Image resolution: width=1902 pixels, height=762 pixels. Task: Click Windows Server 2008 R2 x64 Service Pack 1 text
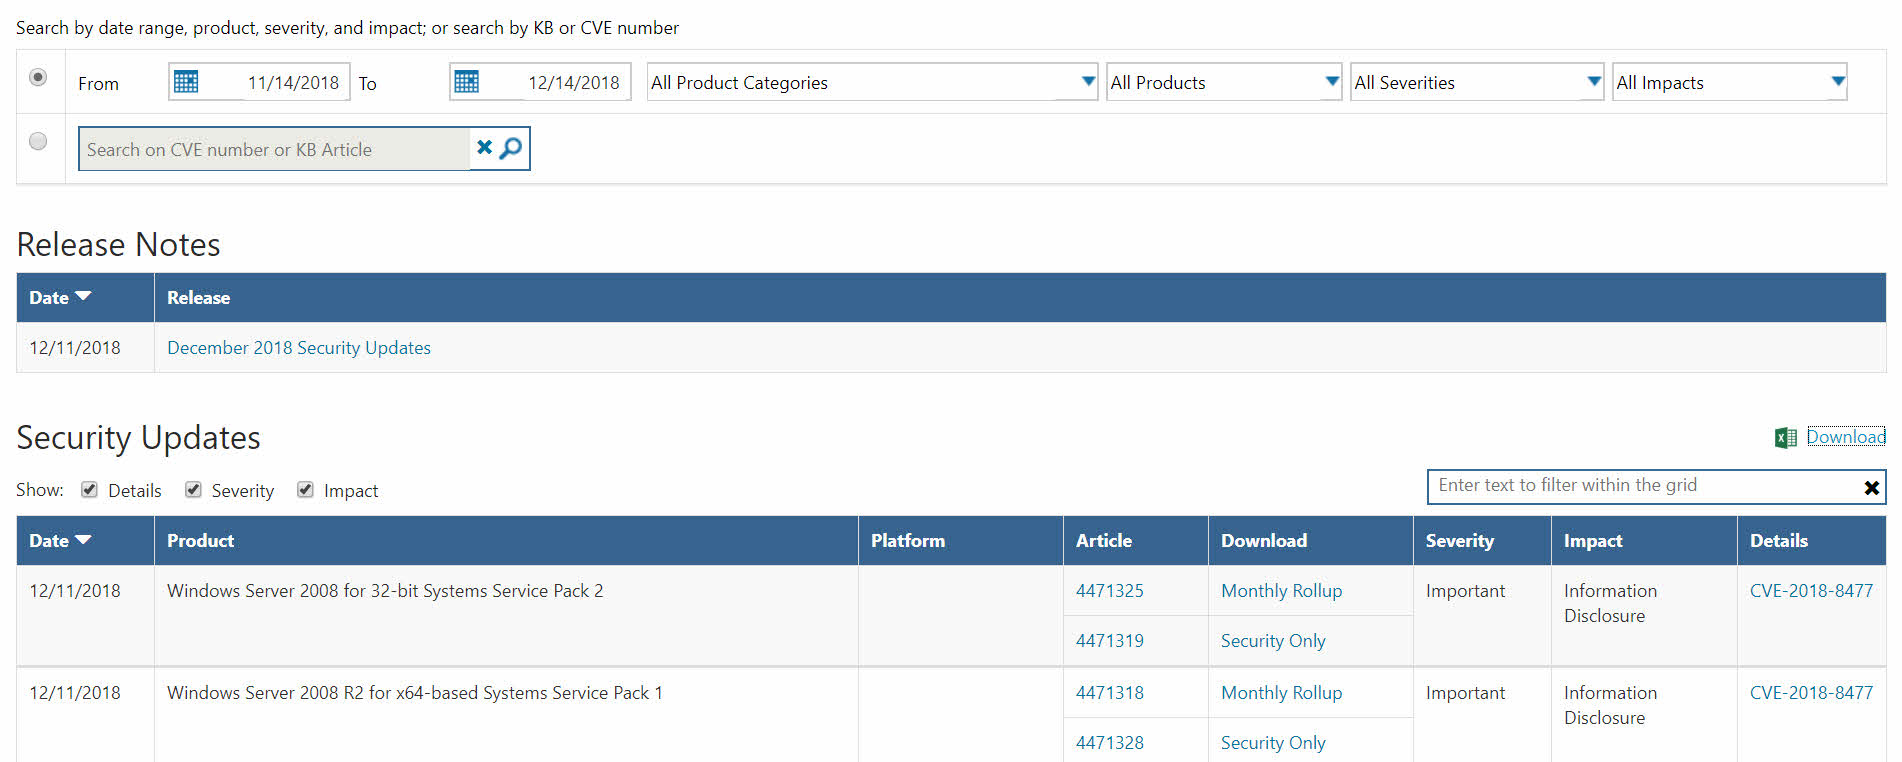click(x=415, y=692)
